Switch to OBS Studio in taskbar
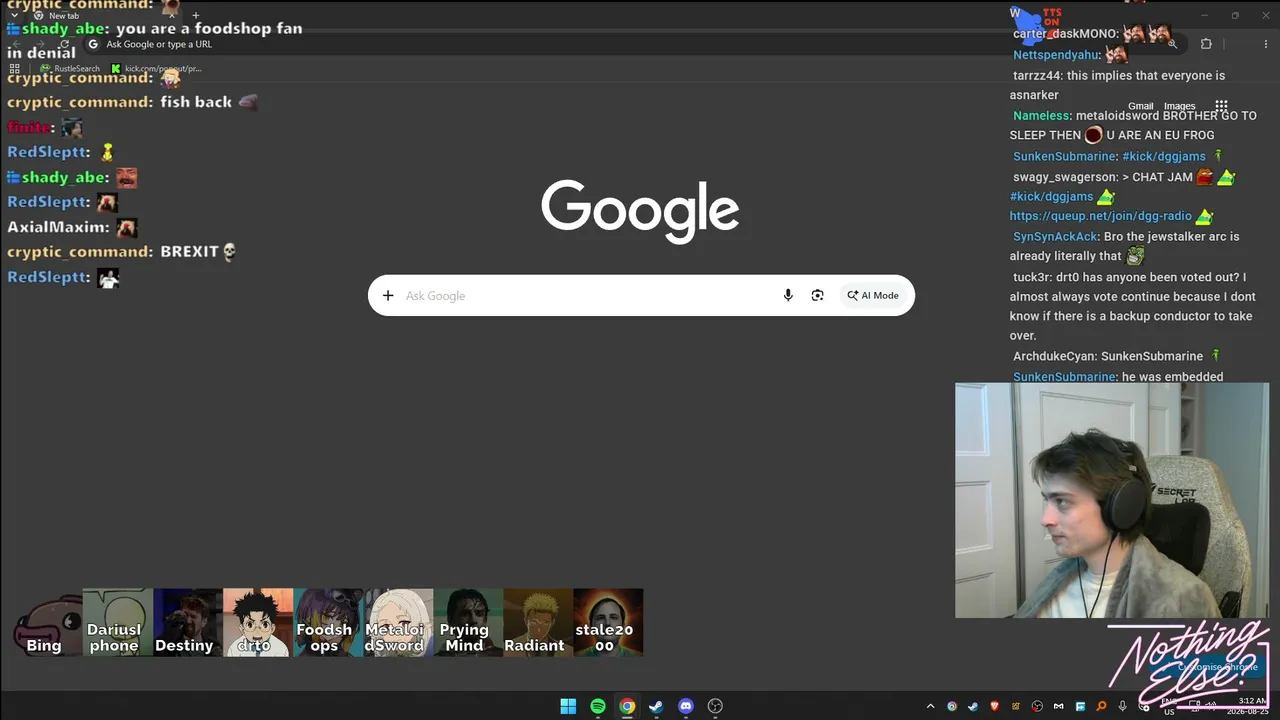Image resolution: width=1280 pixels, height=720 pixels. (x=715, y=706)
